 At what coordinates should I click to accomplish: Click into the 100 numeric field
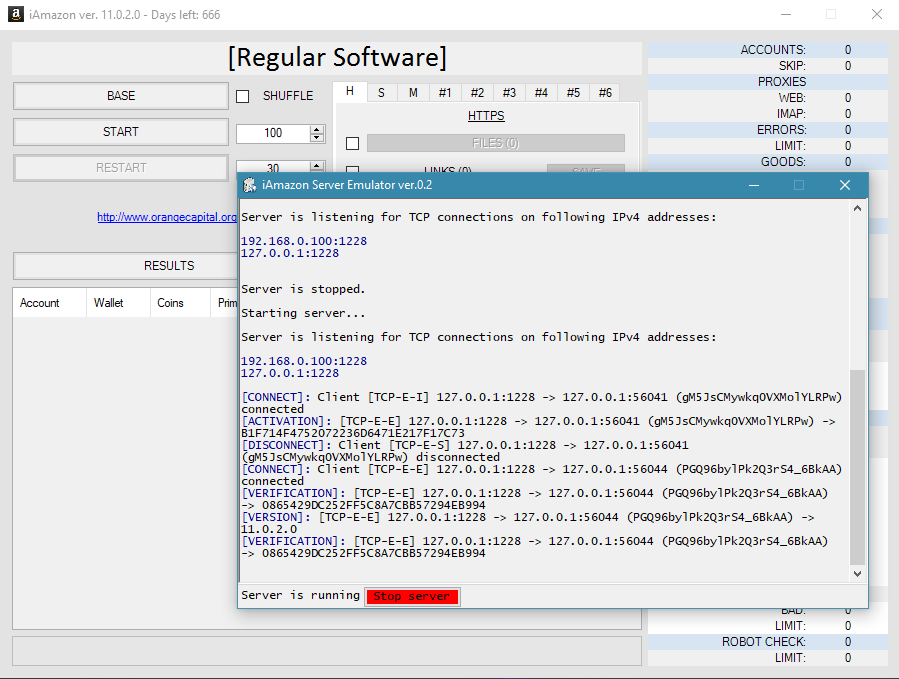click(x=273, y=133)
